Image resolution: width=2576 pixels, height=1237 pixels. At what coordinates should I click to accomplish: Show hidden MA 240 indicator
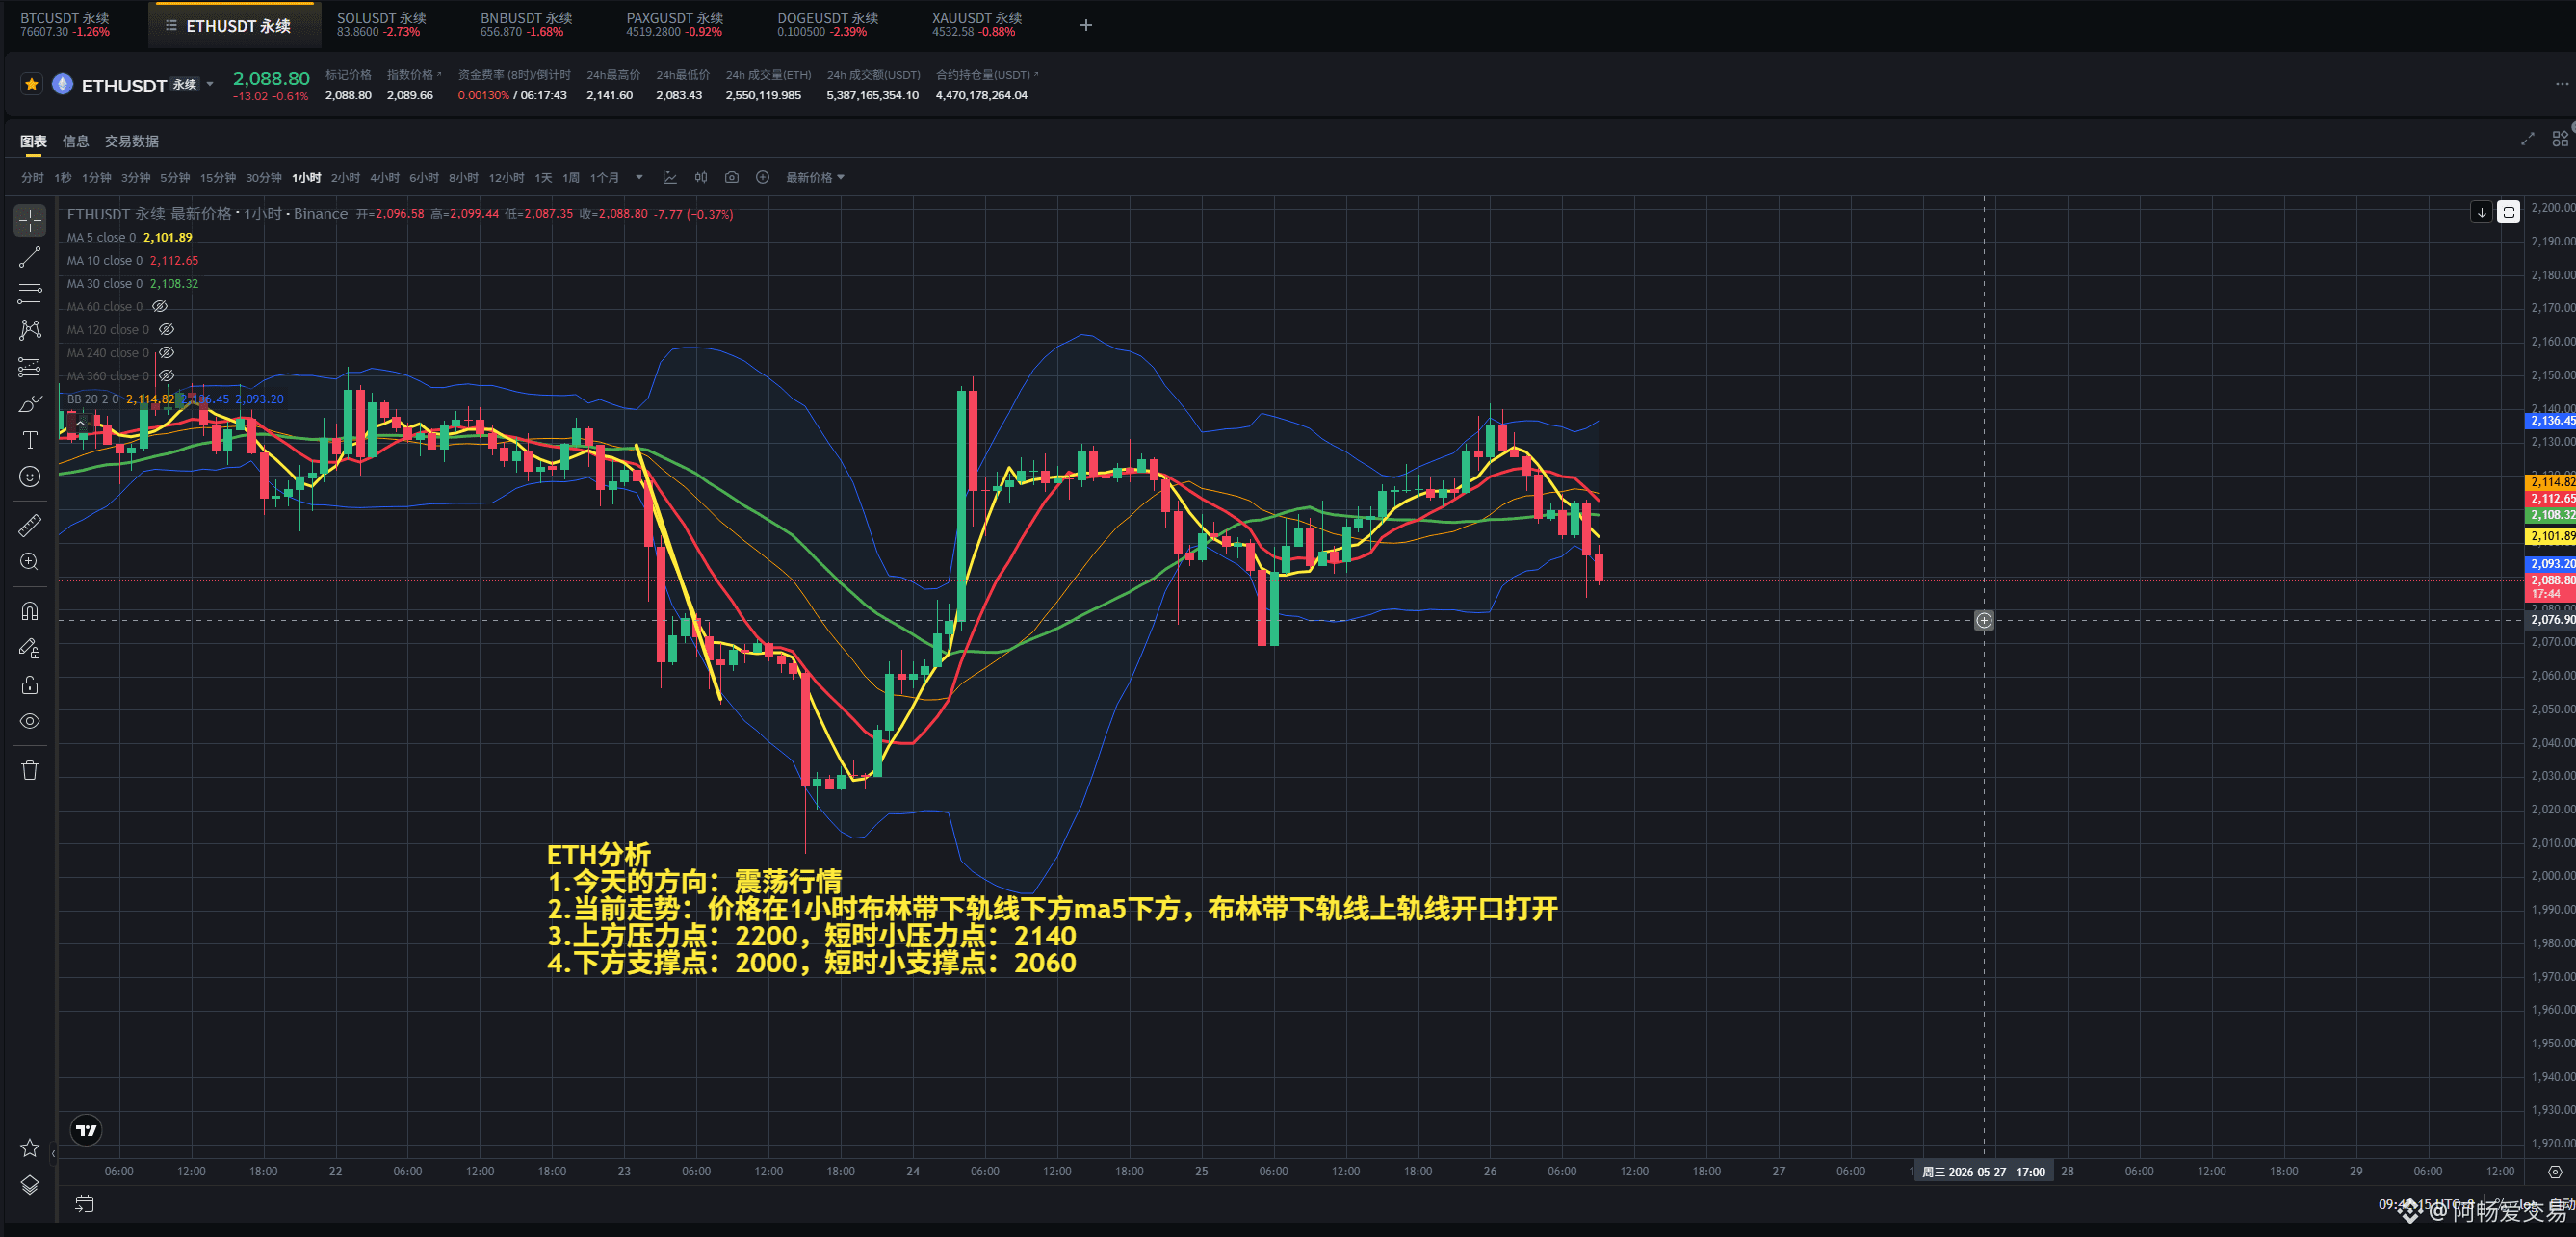(167, 353)
